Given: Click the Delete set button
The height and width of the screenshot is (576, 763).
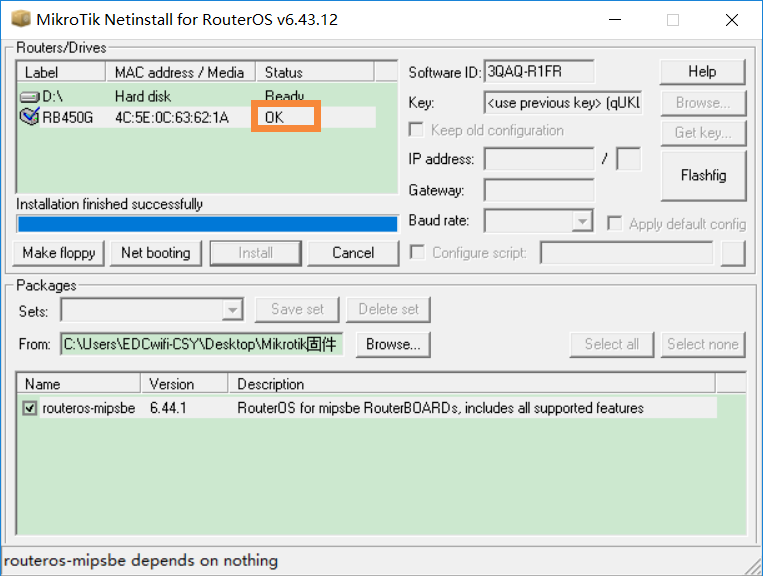Looking at the screenshot, I should click(x=388, y=309).
